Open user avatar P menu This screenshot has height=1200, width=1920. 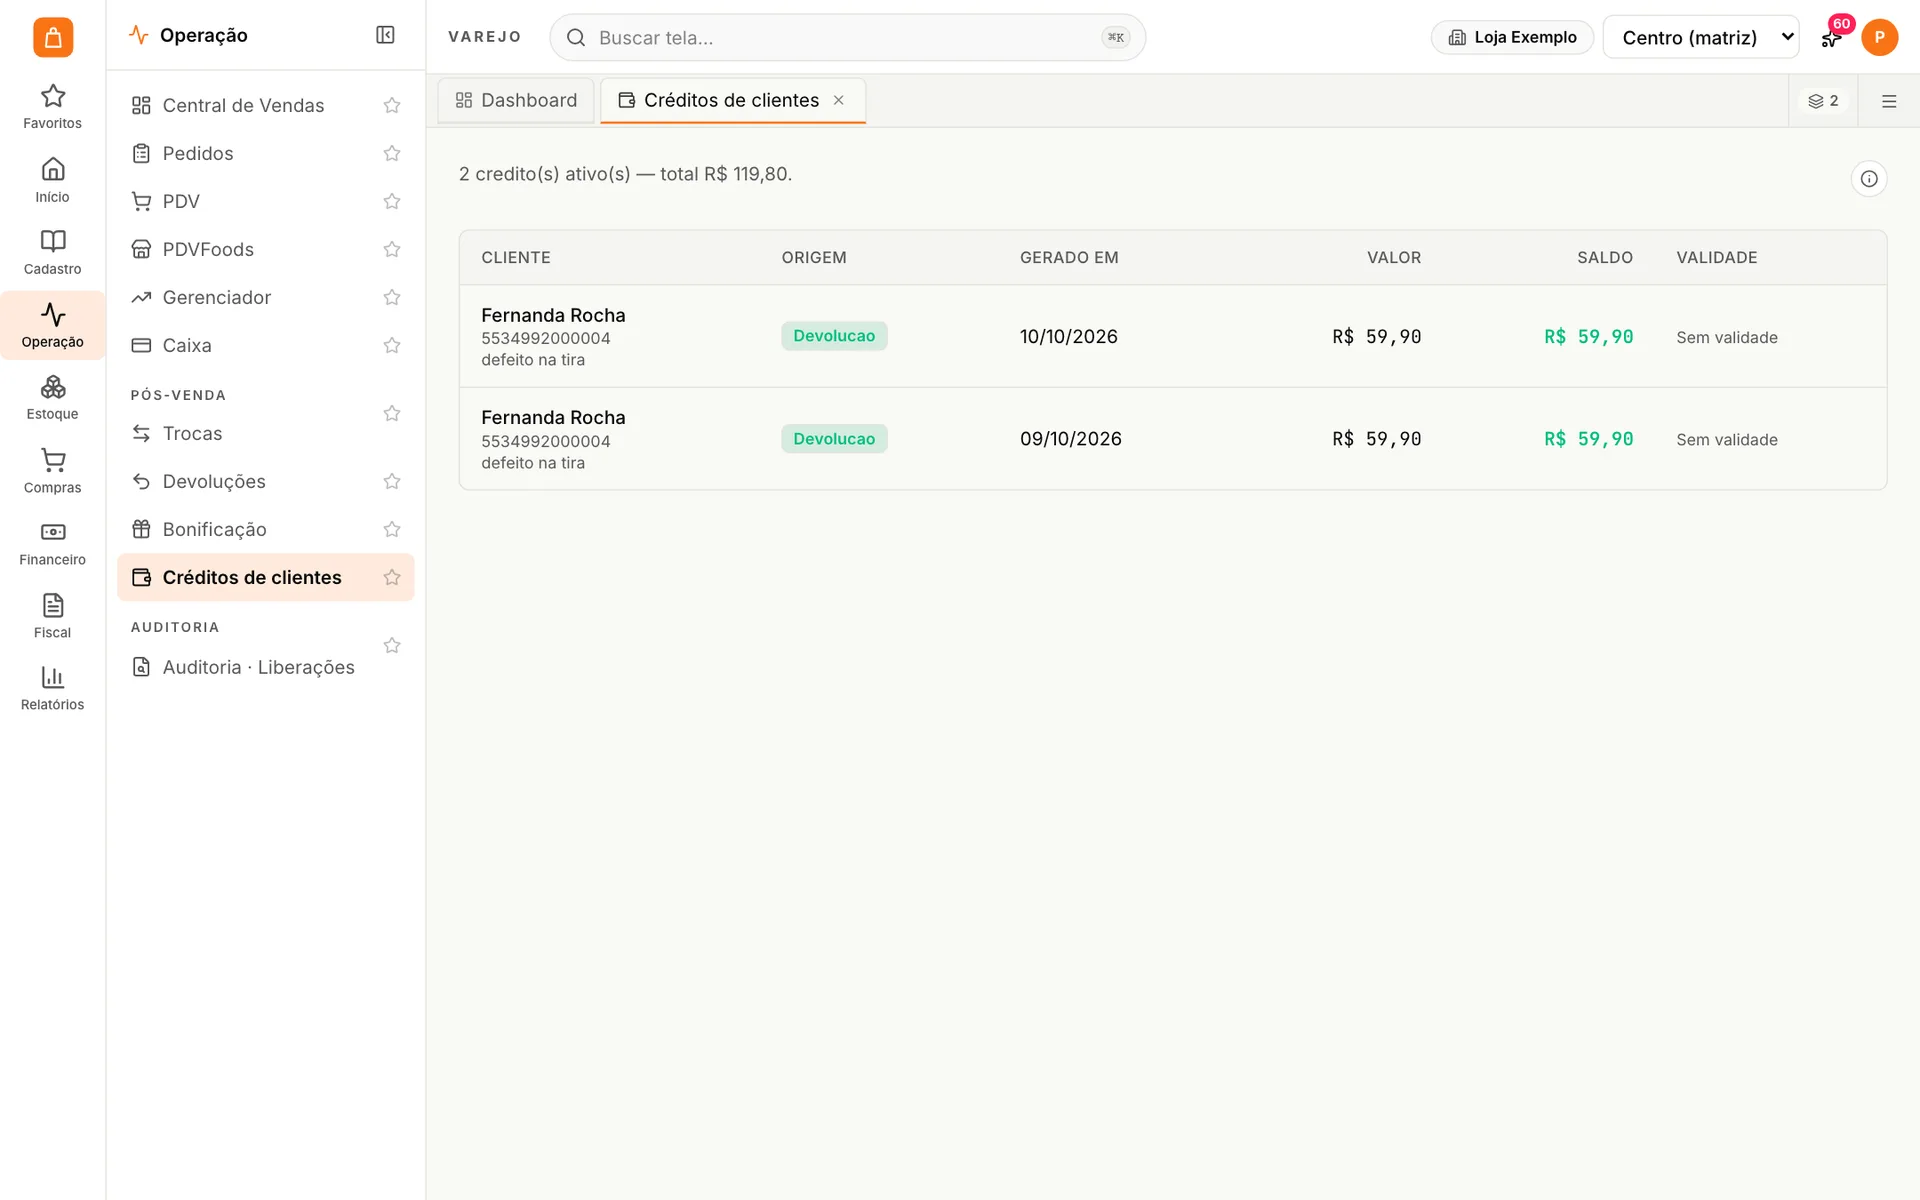click(1879, 37)
